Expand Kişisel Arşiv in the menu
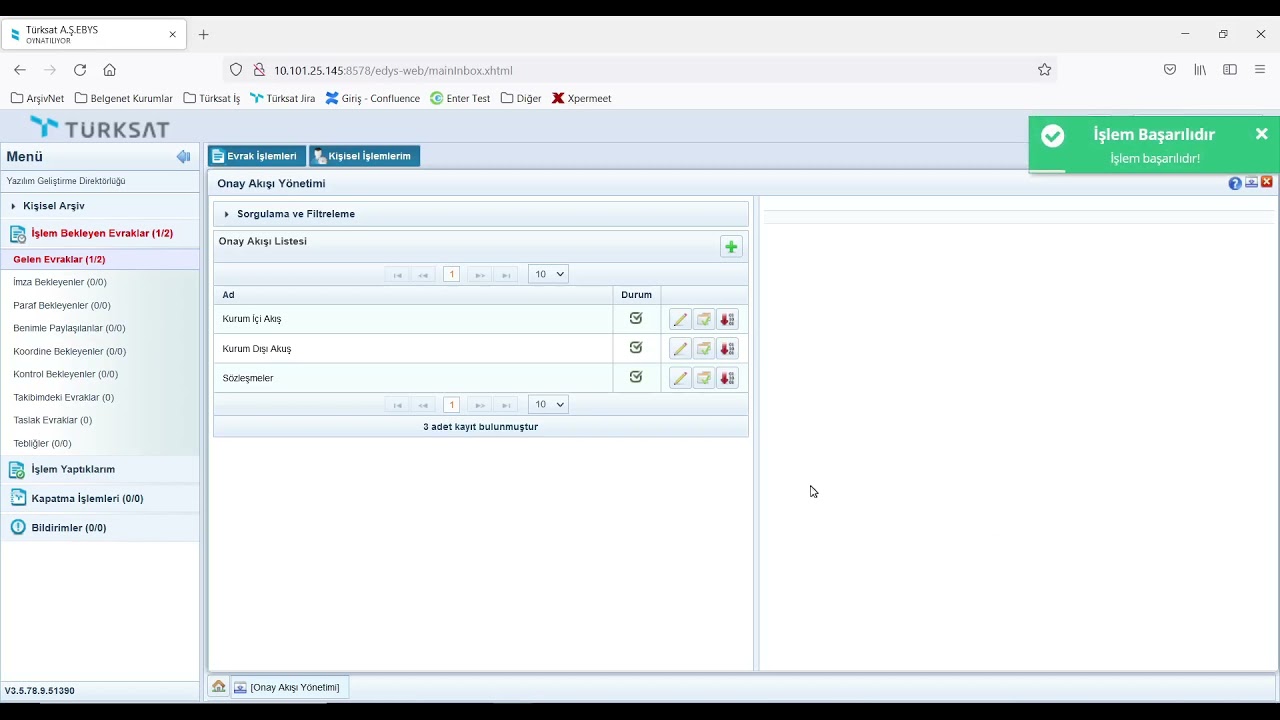 [x=100, y=206]
